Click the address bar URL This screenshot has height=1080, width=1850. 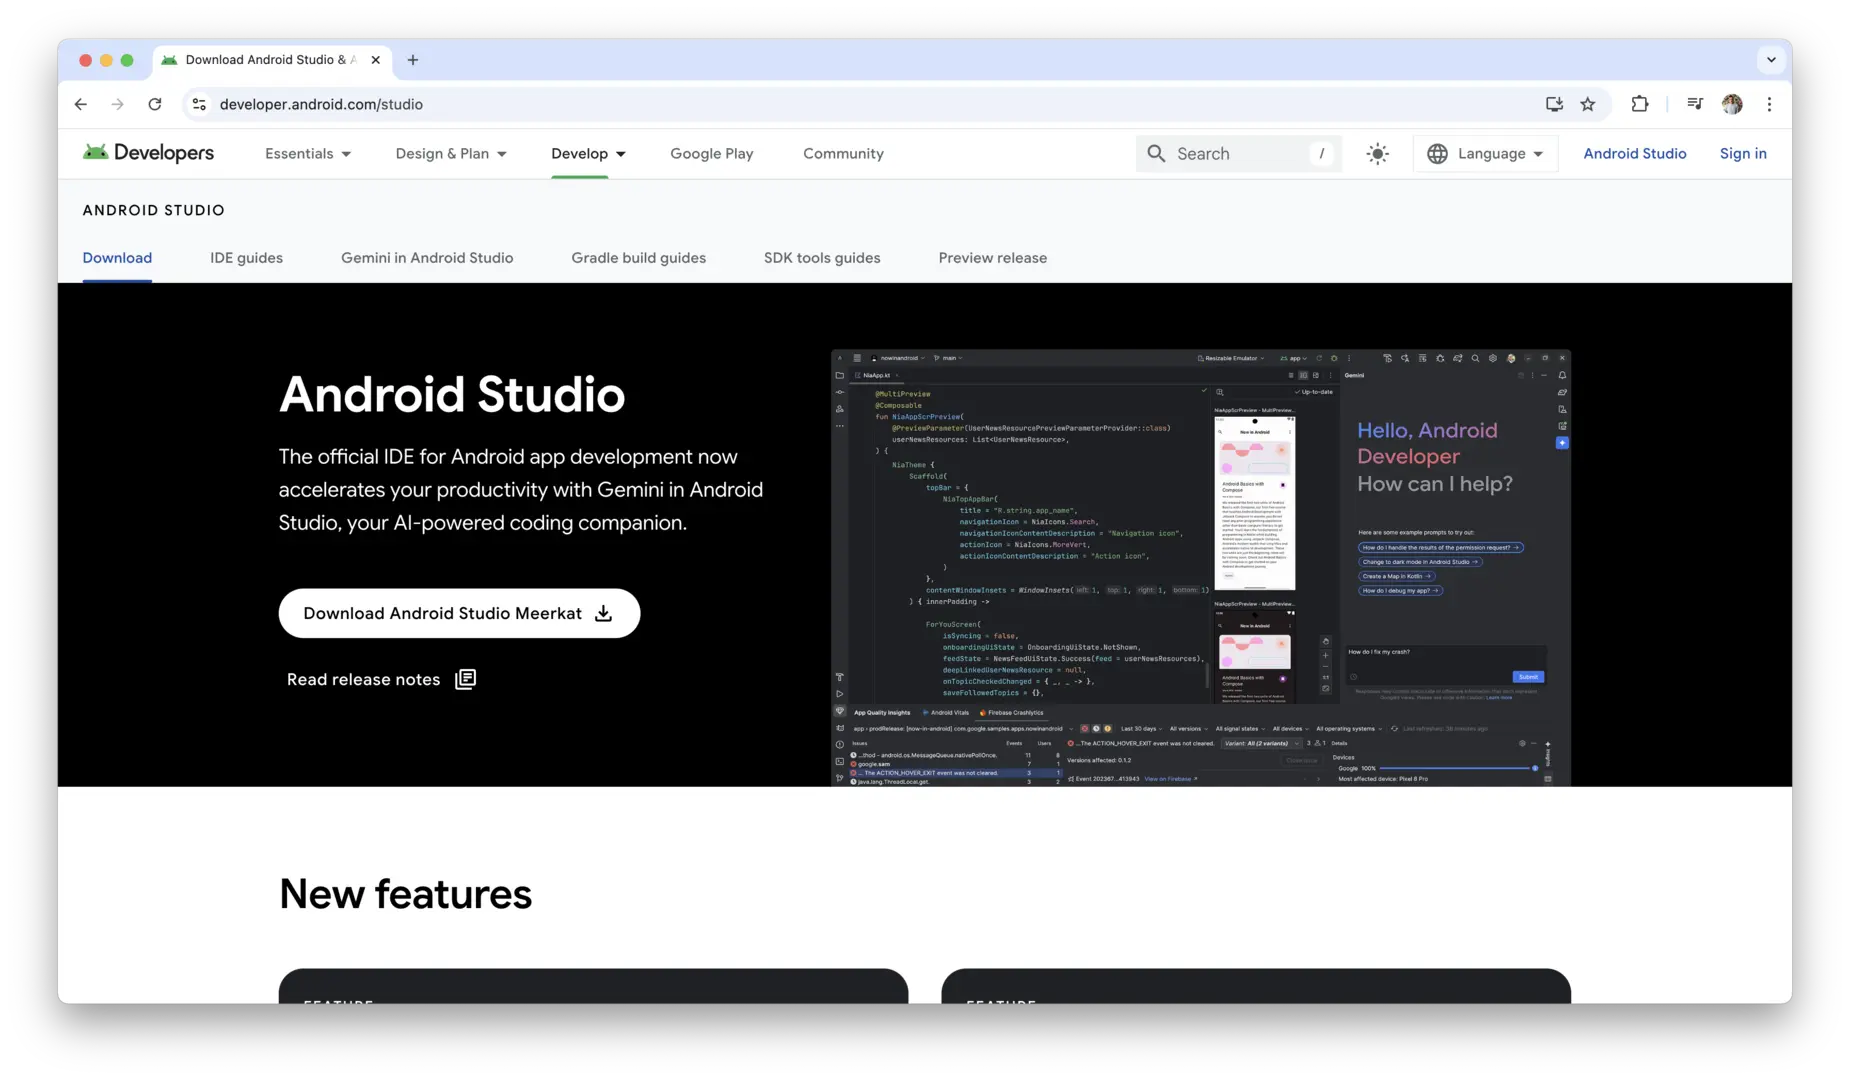click(321, 104)
